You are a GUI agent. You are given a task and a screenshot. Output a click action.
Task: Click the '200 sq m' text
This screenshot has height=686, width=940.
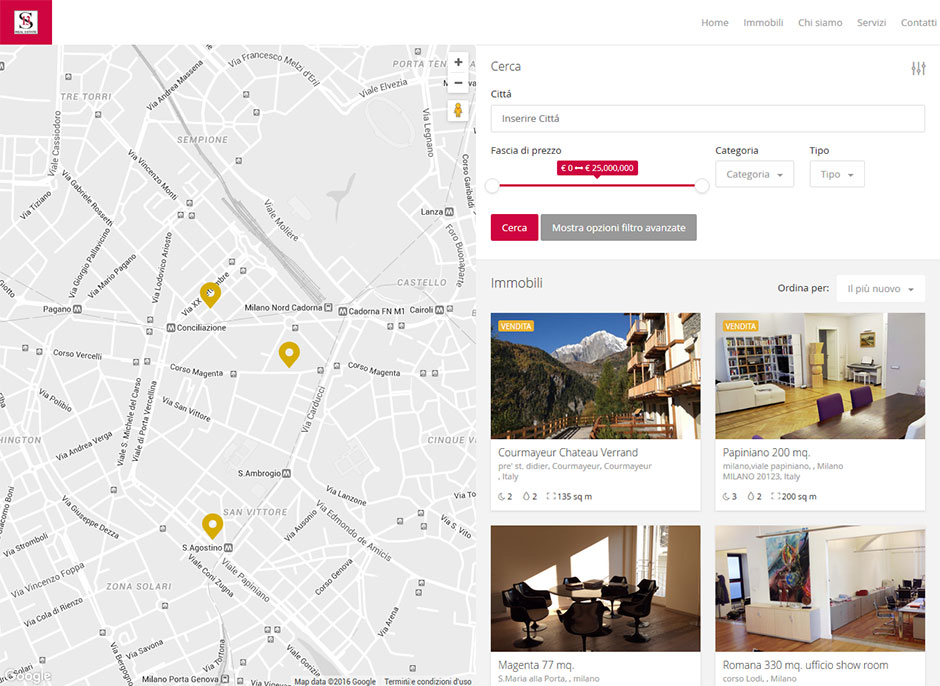pos(799,497)
